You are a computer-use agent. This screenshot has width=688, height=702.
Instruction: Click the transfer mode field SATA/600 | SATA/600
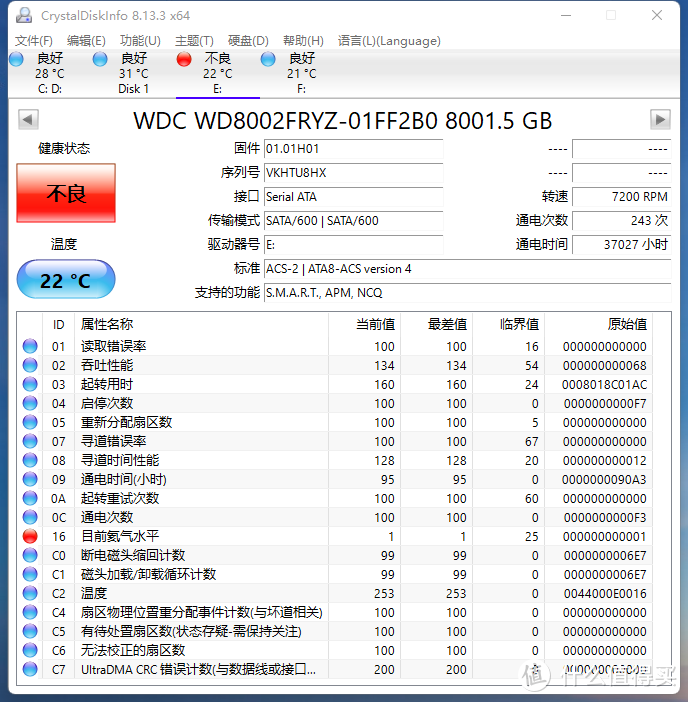click(353, 221)
